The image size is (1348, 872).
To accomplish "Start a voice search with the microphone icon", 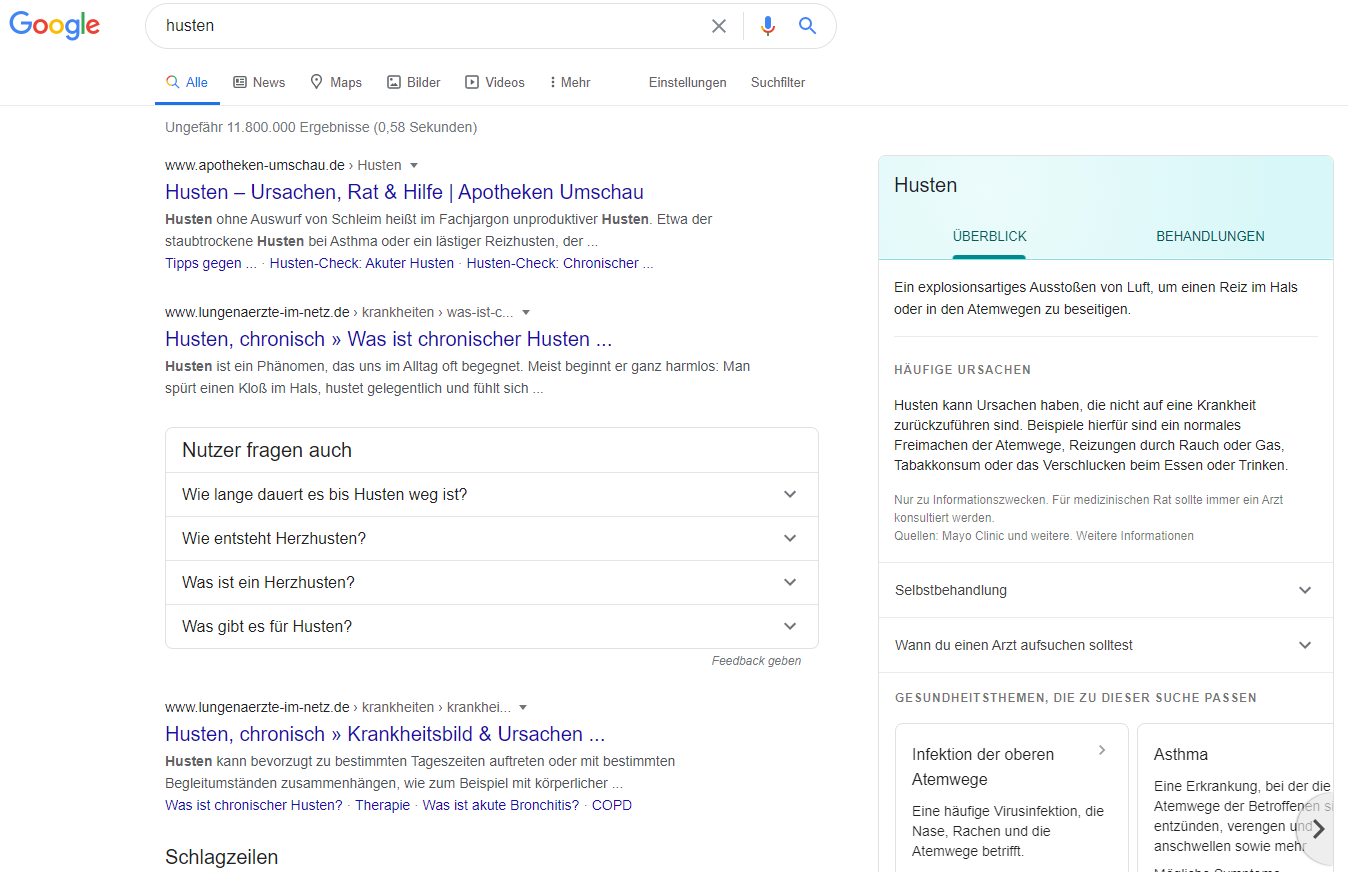I will pyautogui.click(x=767, y=26).
